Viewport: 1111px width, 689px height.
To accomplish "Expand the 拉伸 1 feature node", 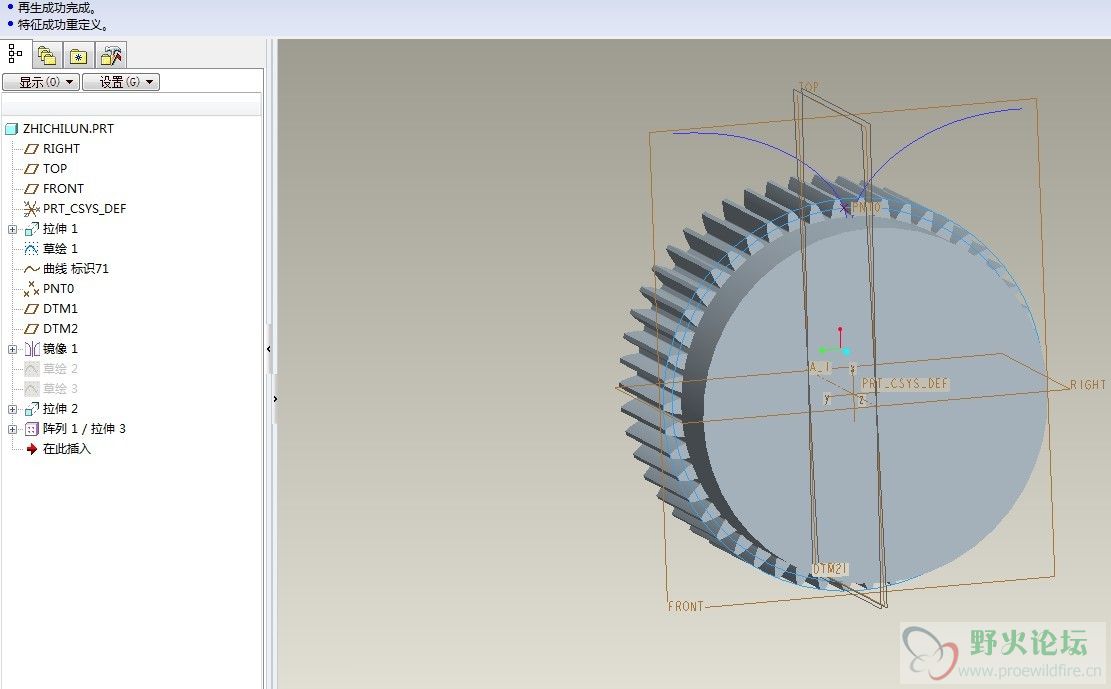I will click(x=12, y=229).
